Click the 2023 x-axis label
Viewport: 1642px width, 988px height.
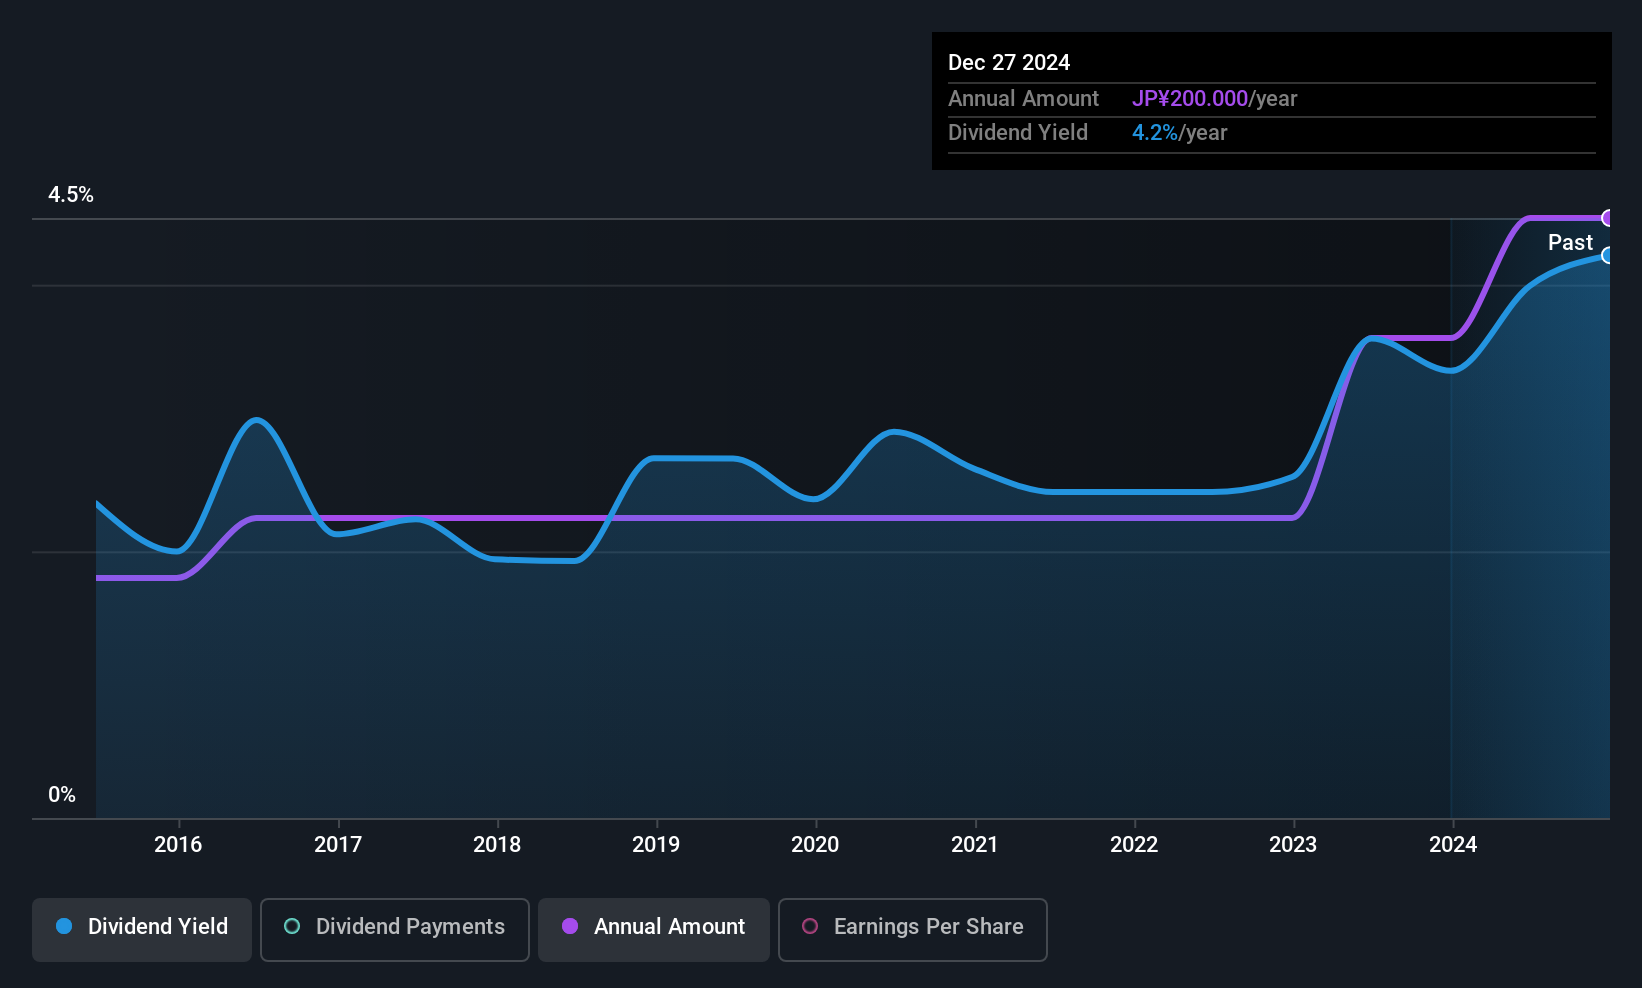[1293, 844]
